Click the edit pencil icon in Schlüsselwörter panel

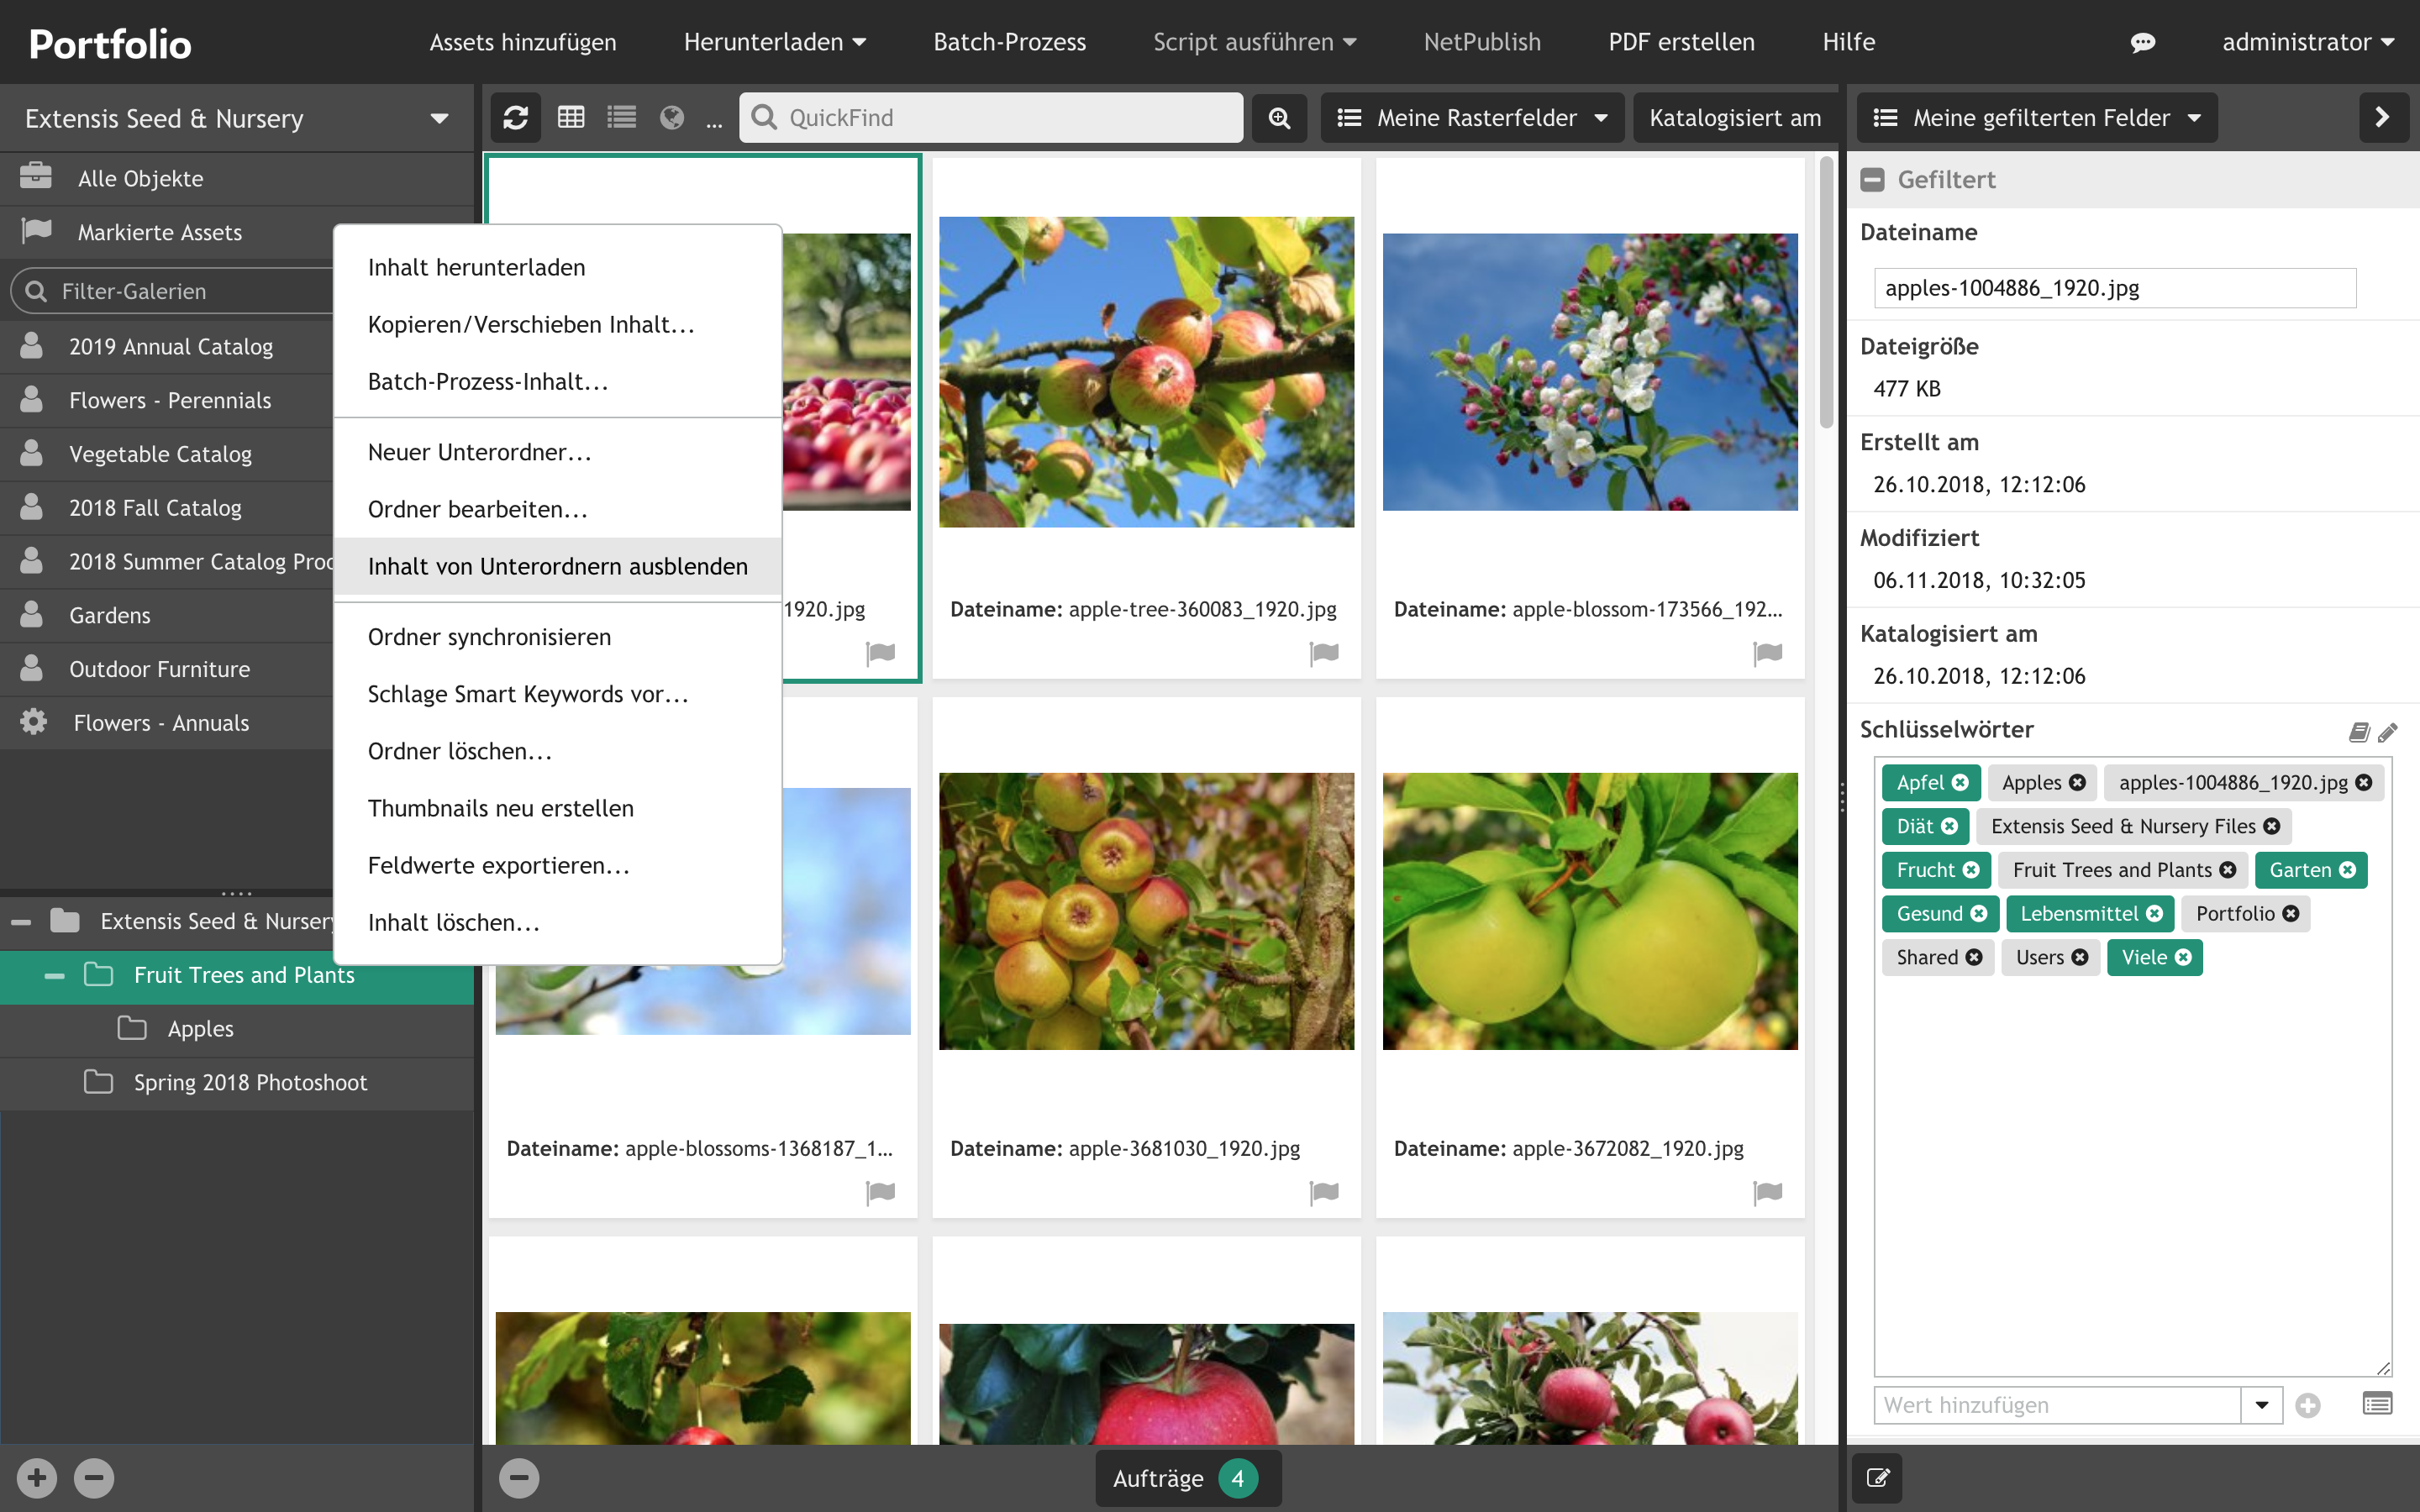point(2389,732)
